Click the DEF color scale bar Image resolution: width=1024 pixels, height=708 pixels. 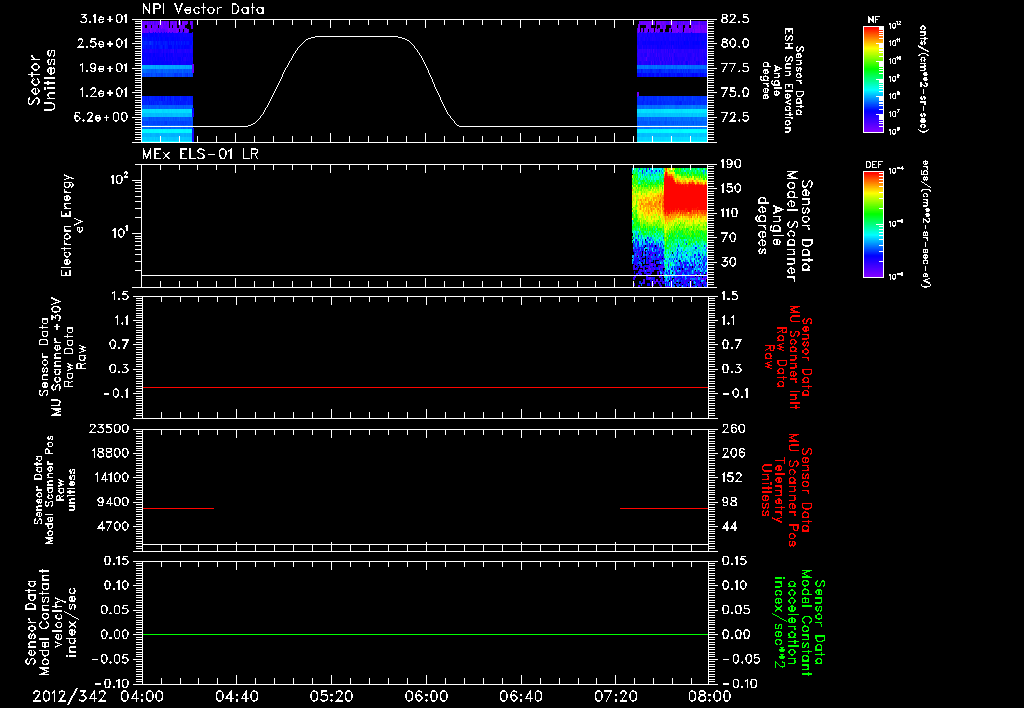coord(874,223)
